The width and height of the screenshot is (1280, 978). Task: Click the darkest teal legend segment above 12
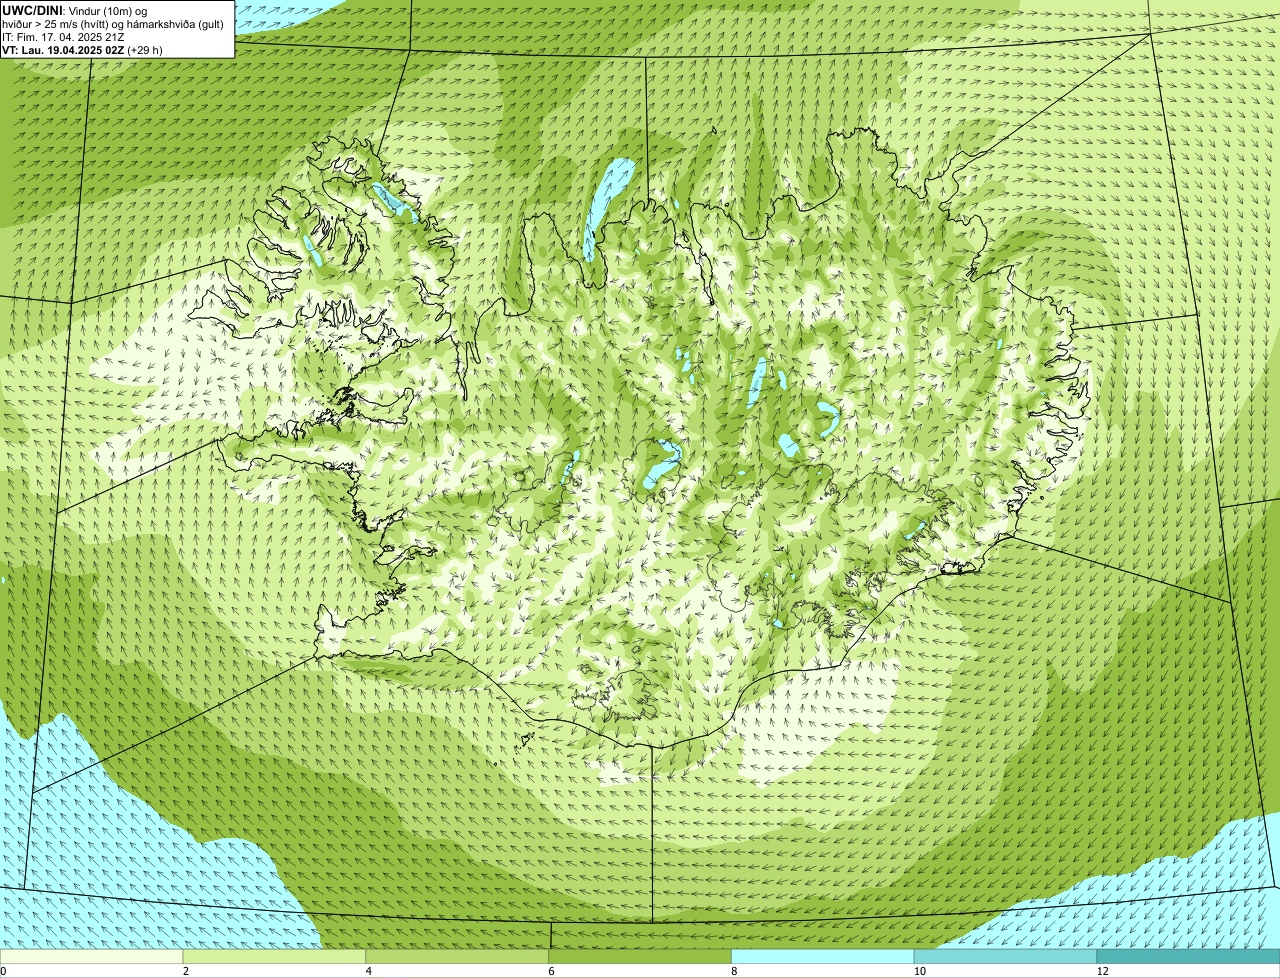point(1188,956)
